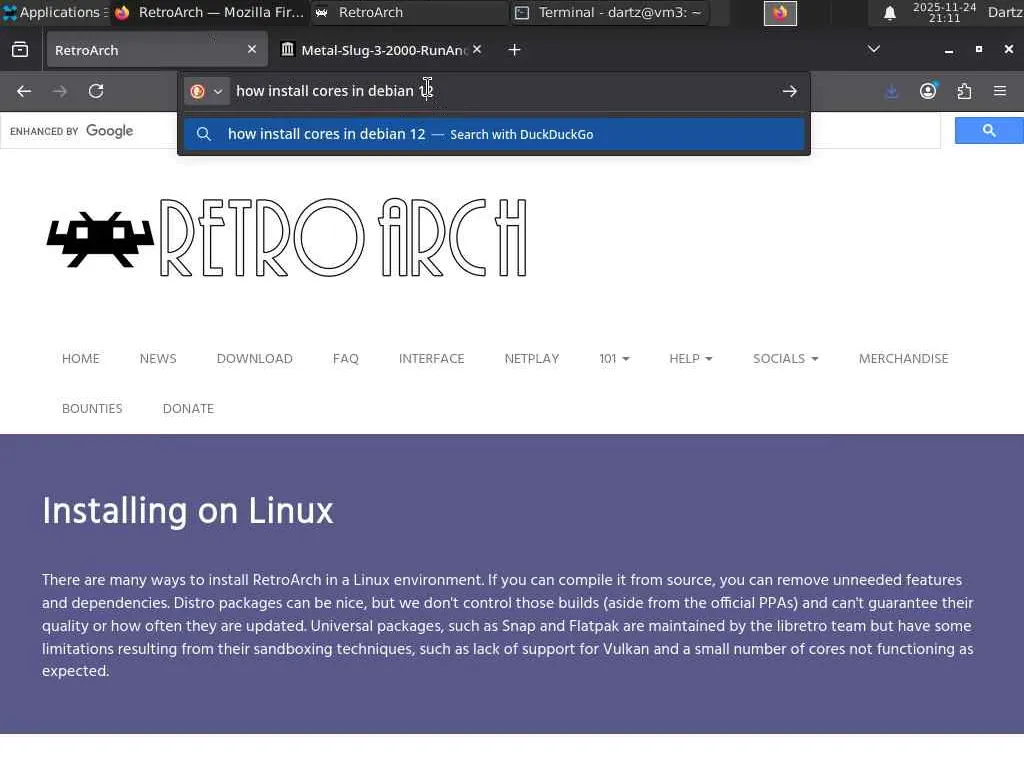
Task: Switch to the Metal-Slug-3-2000 tab
Action: (x=382, y=50)
